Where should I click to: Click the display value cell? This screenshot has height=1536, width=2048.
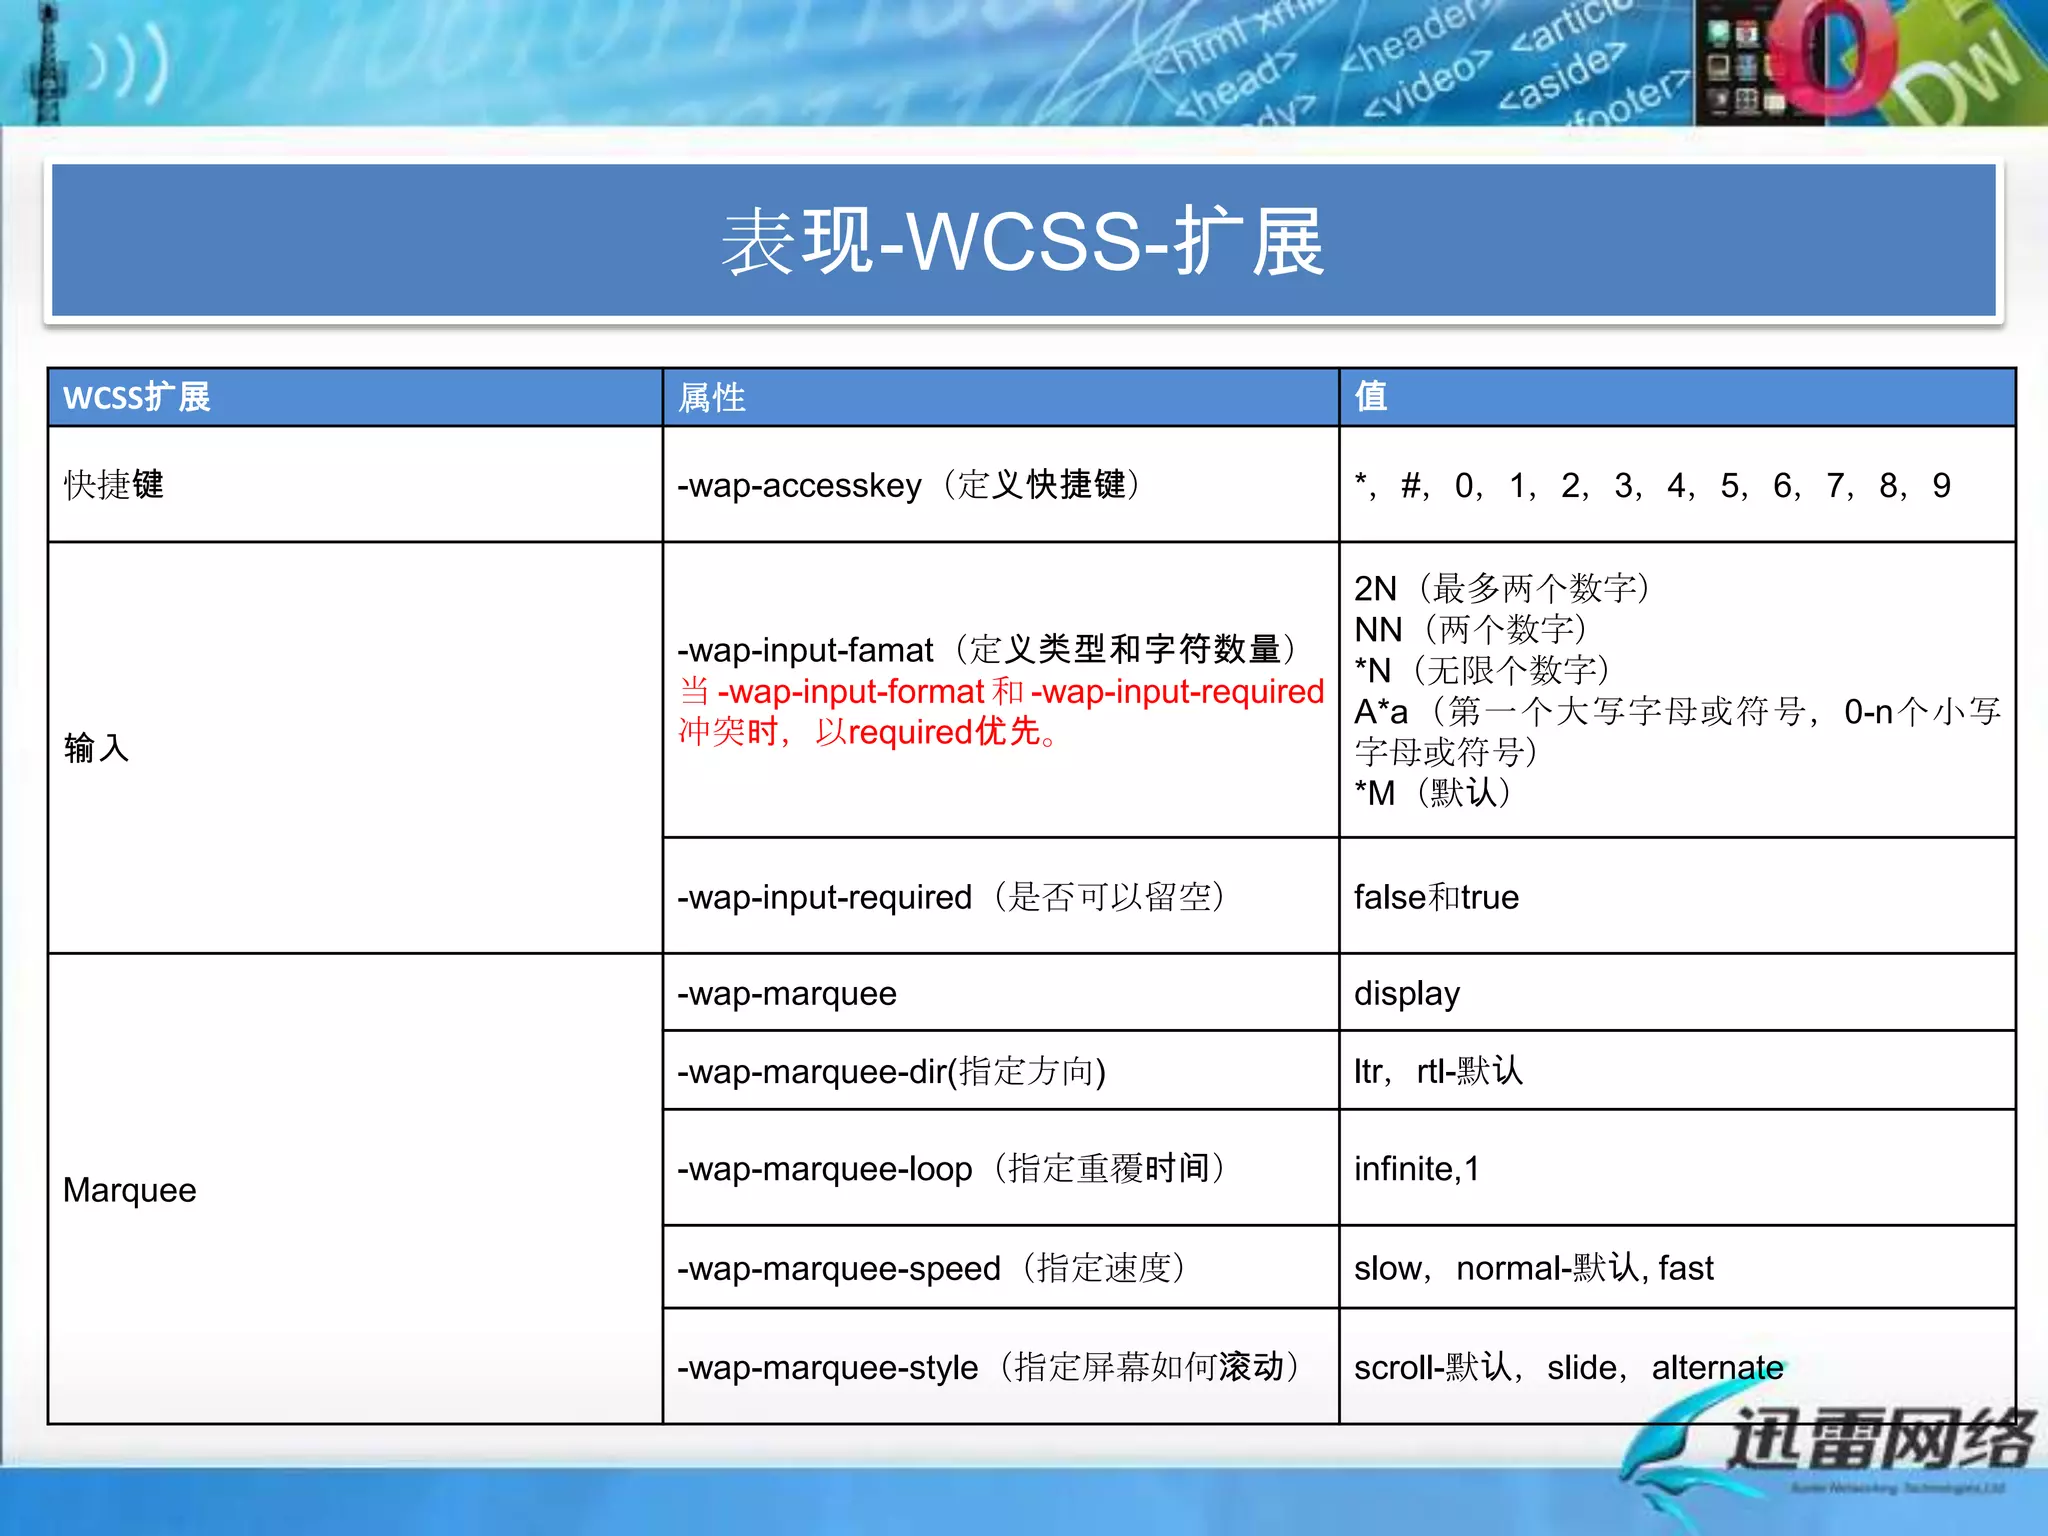click(1677, 993)
